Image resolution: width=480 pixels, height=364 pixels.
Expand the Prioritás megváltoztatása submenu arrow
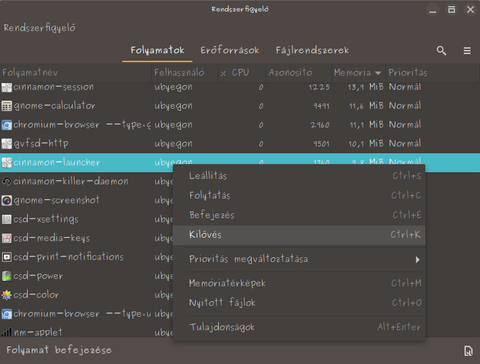[x=417, y=259]
